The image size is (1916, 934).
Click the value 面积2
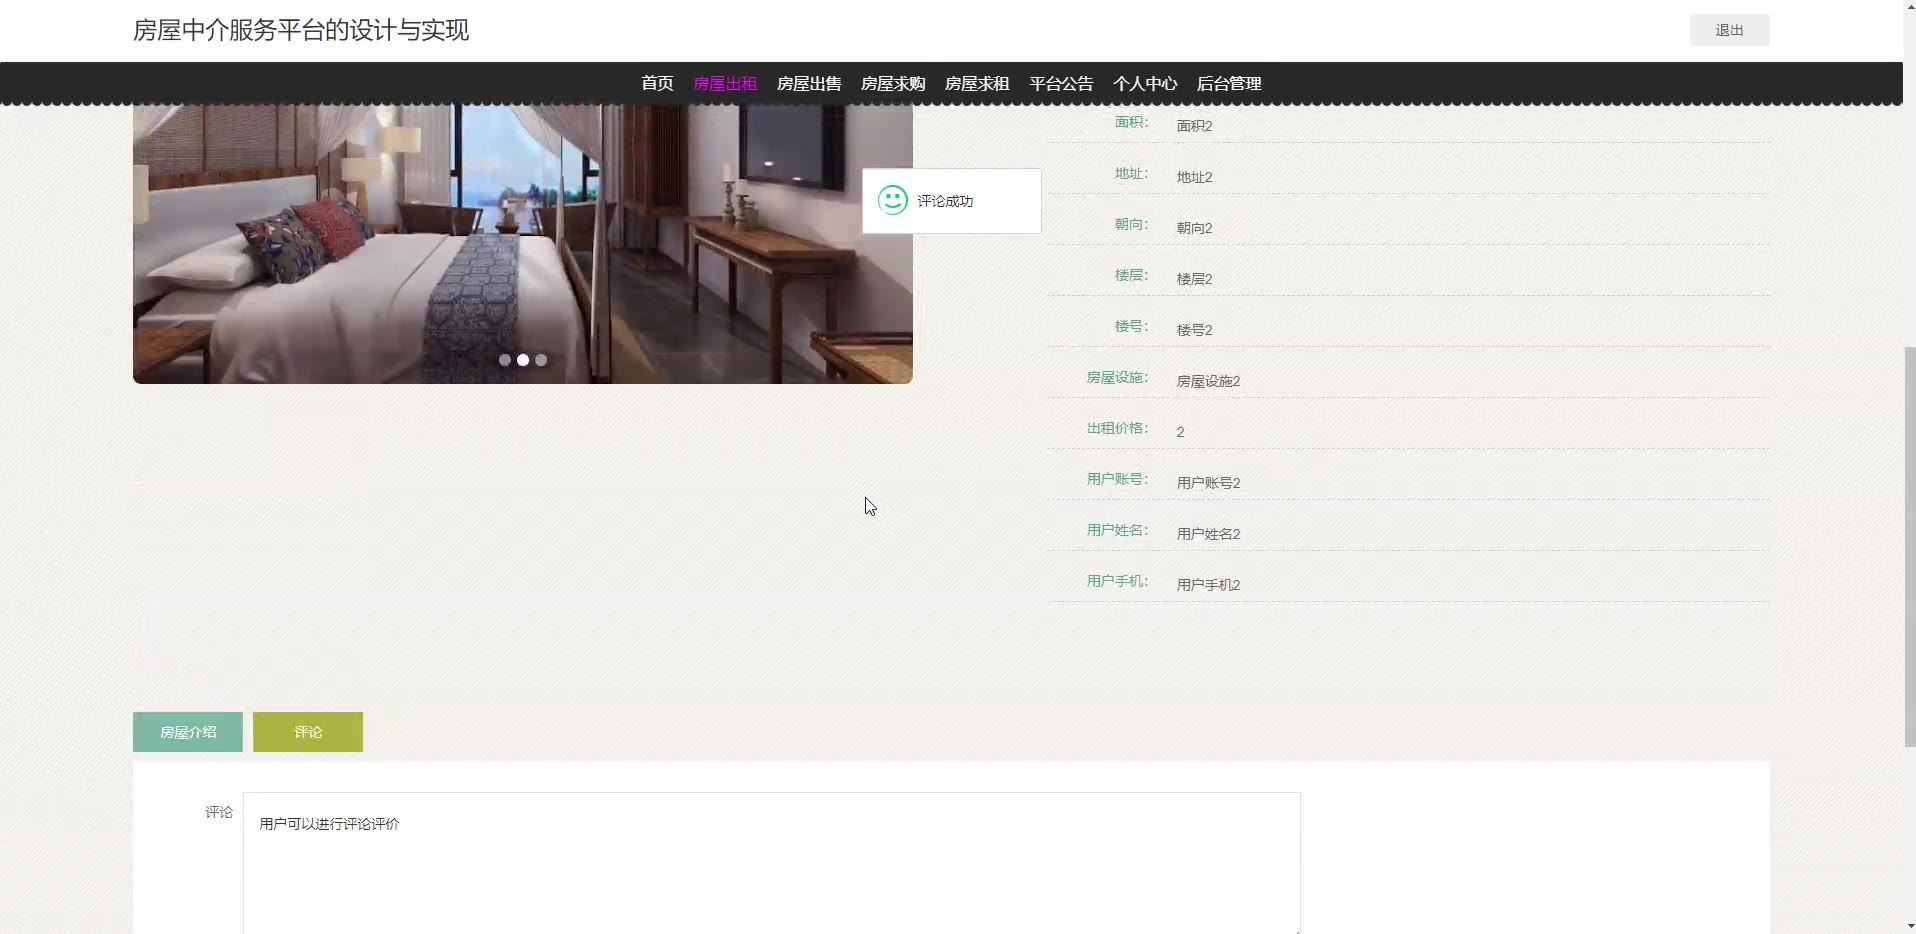click(1194, 126)
